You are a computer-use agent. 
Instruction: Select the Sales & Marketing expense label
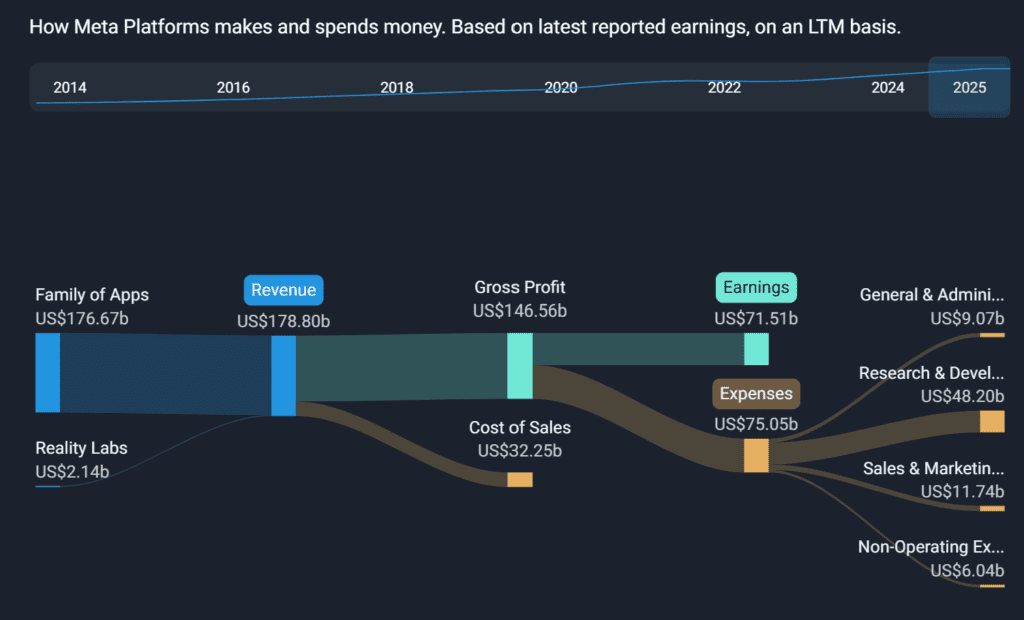[x=933, y=468]
